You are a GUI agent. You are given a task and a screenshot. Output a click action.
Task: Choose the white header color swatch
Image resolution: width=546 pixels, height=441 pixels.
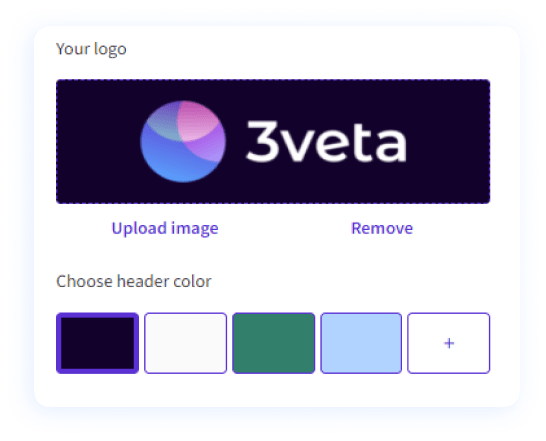(x=186, y=343)
